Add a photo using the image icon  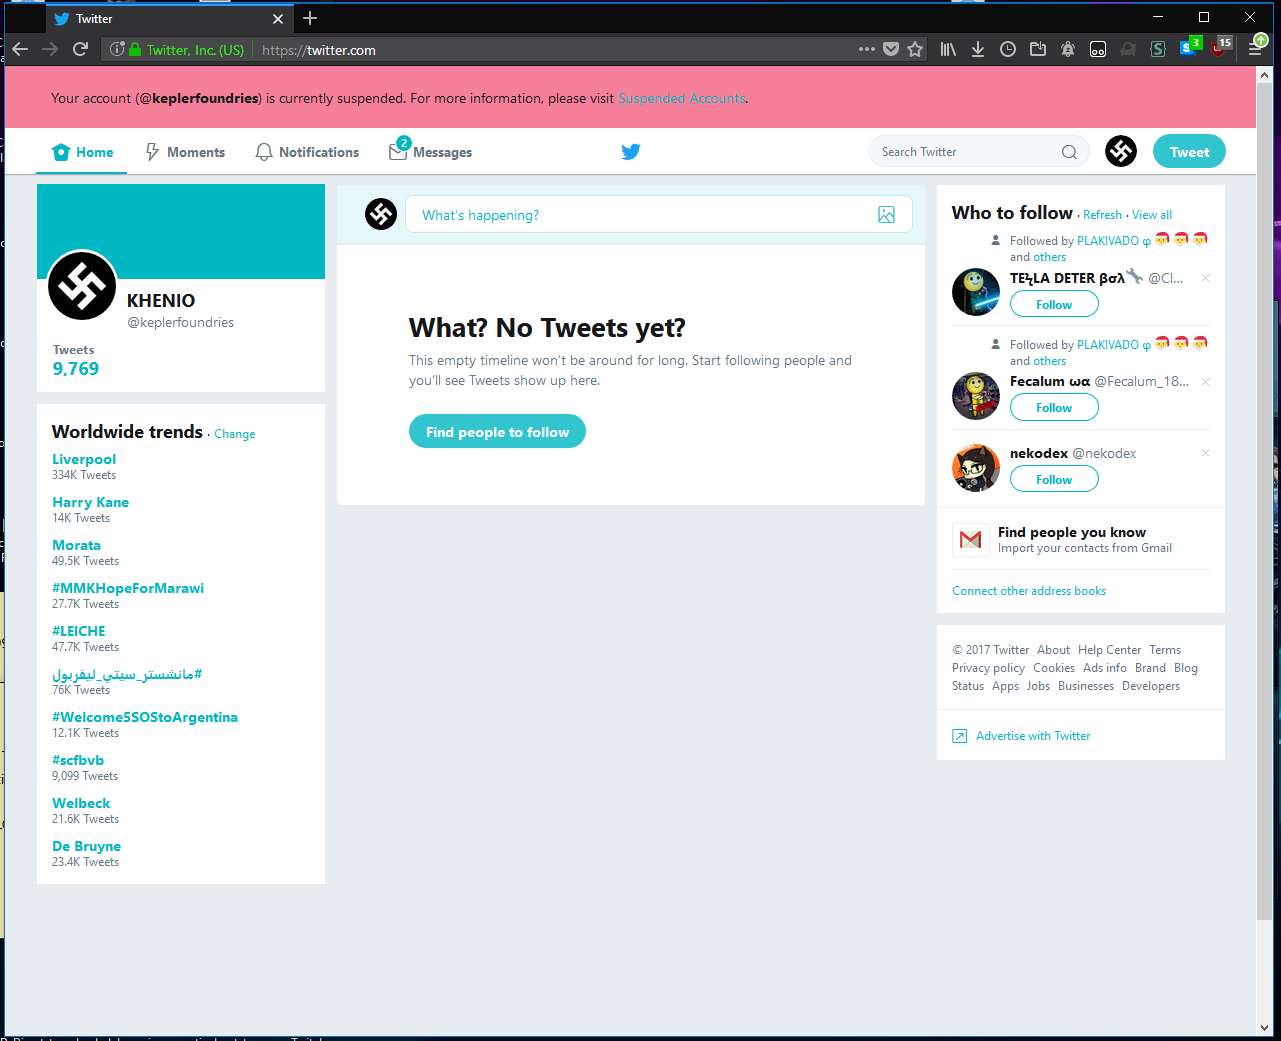[886, 214]
